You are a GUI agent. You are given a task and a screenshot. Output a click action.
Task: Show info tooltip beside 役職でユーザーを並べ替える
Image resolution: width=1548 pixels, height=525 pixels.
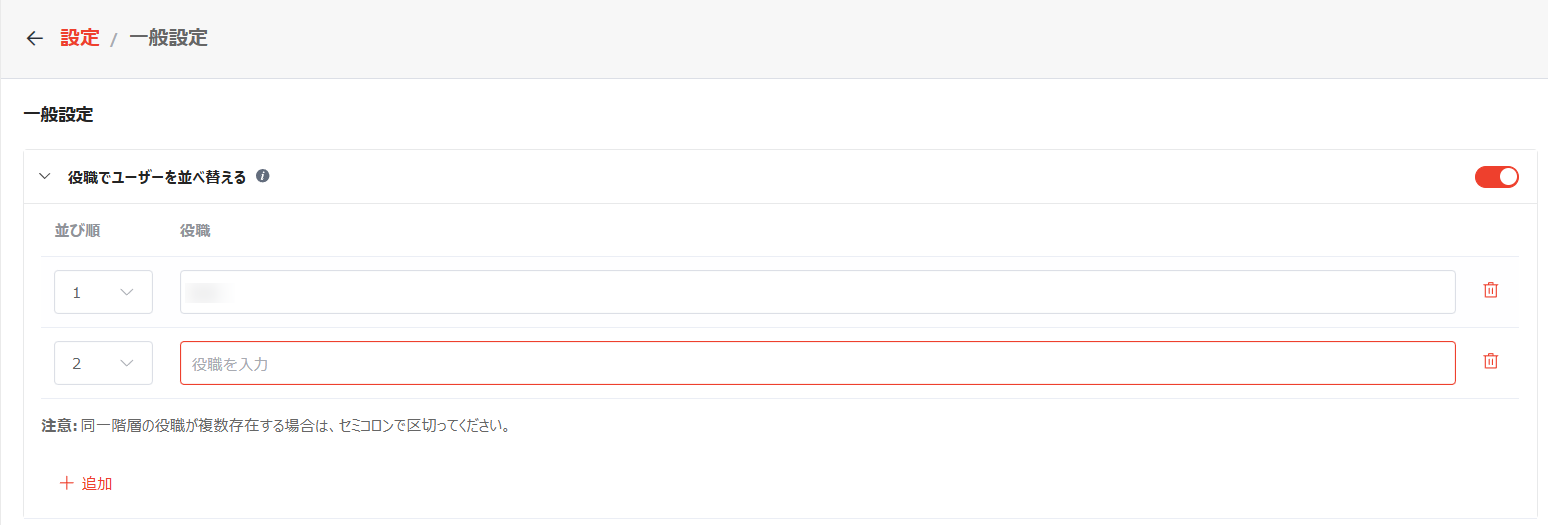click(263, 176)
